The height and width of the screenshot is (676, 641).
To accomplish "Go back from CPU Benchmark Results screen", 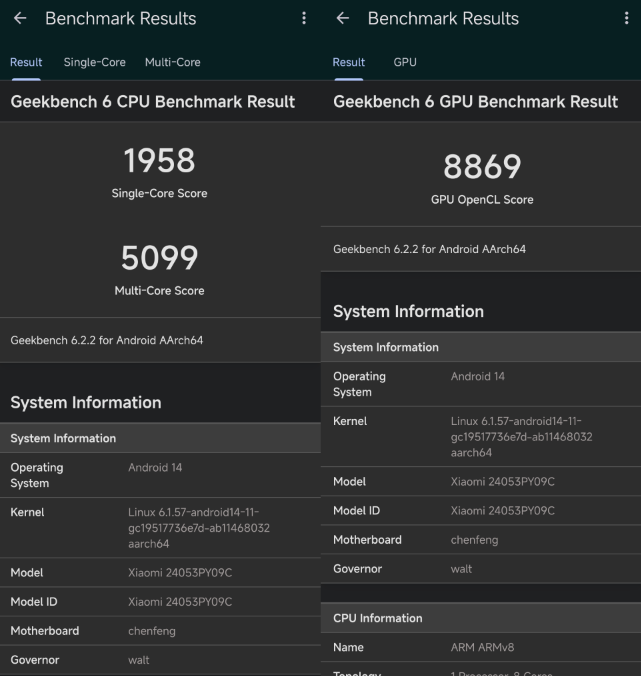I will click(20, 18).
